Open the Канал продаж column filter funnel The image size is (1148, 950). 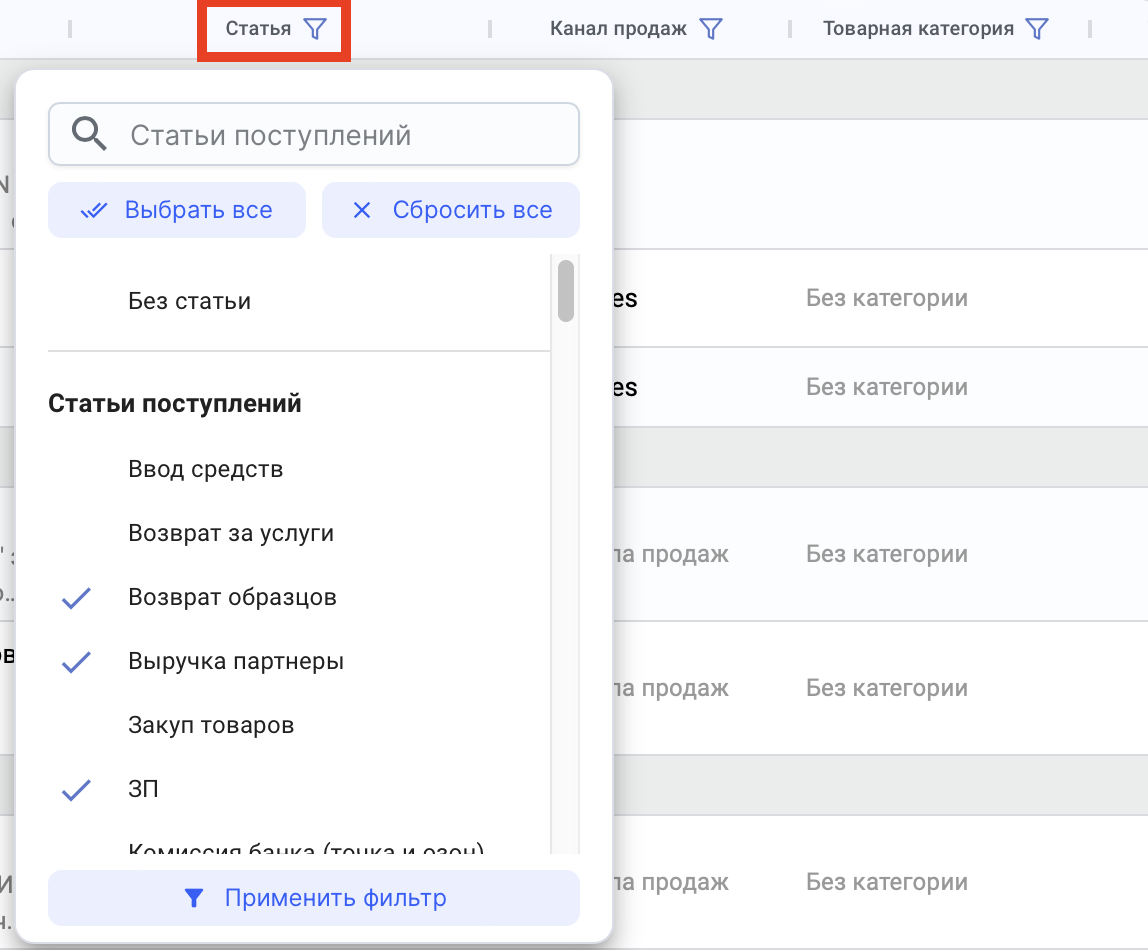[x=710, y=29]
